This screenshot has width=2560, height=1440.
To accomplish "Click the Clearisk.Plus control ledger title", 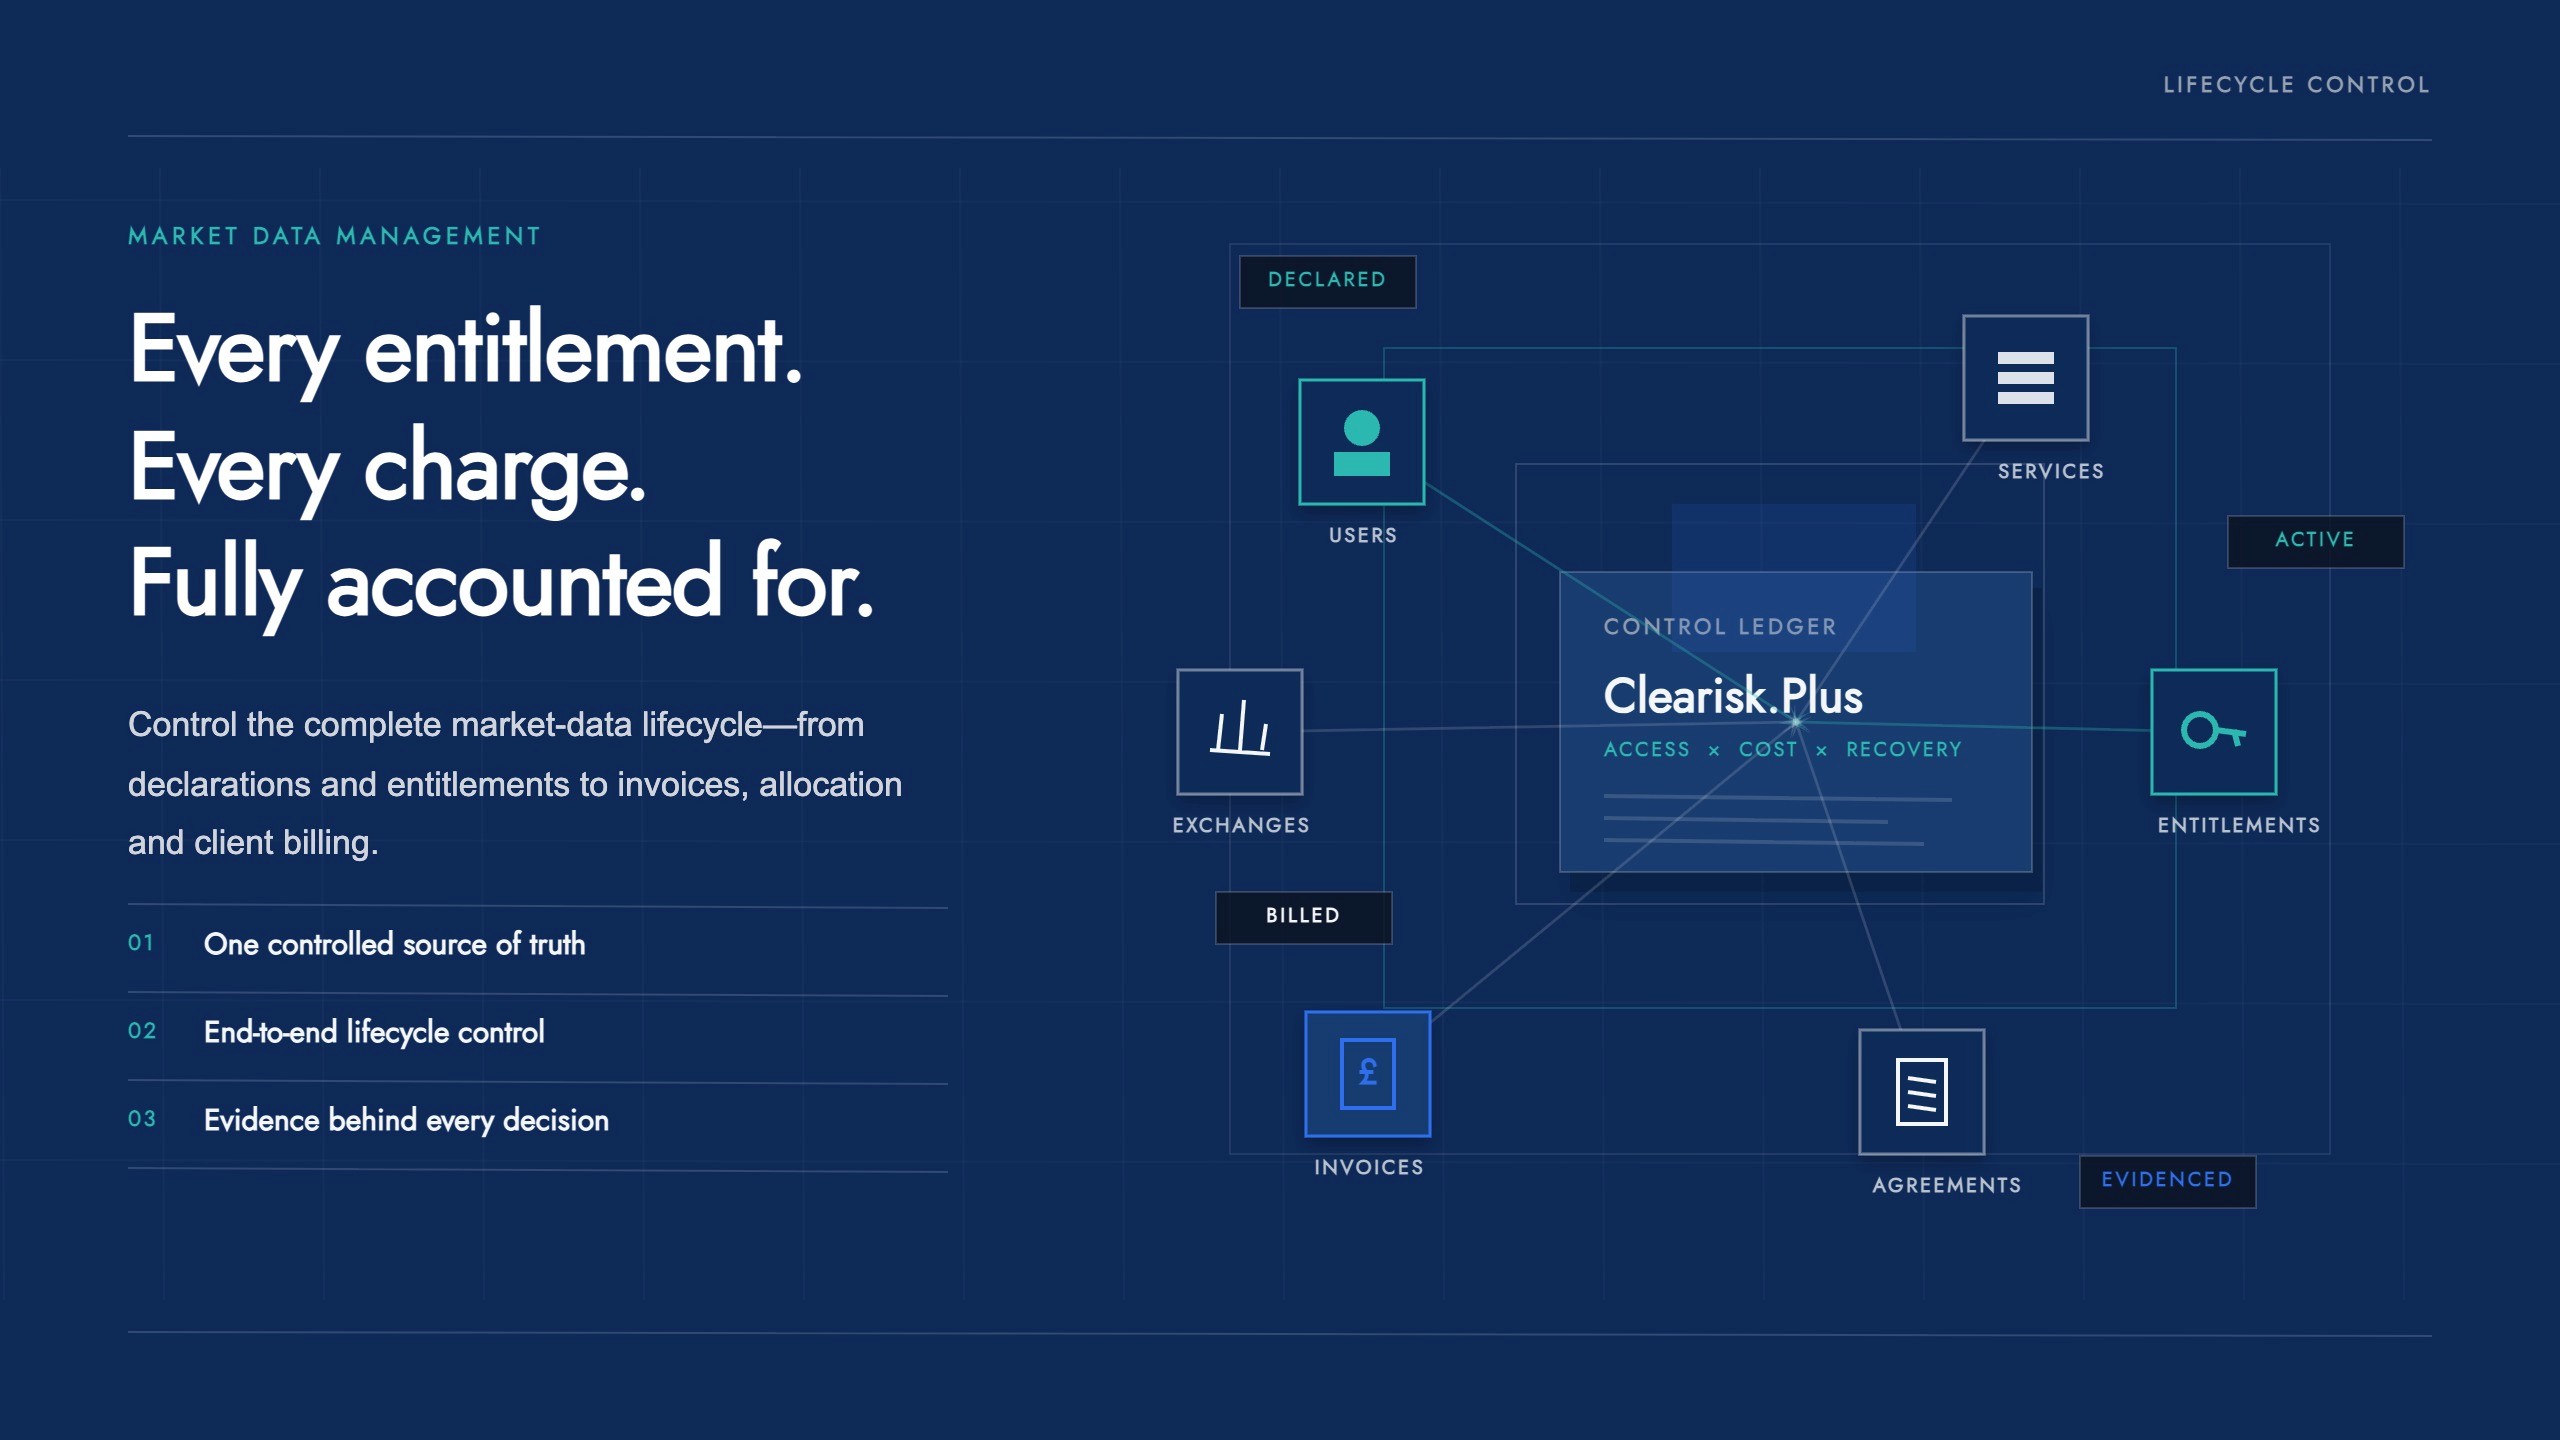I will [1733, 695].
